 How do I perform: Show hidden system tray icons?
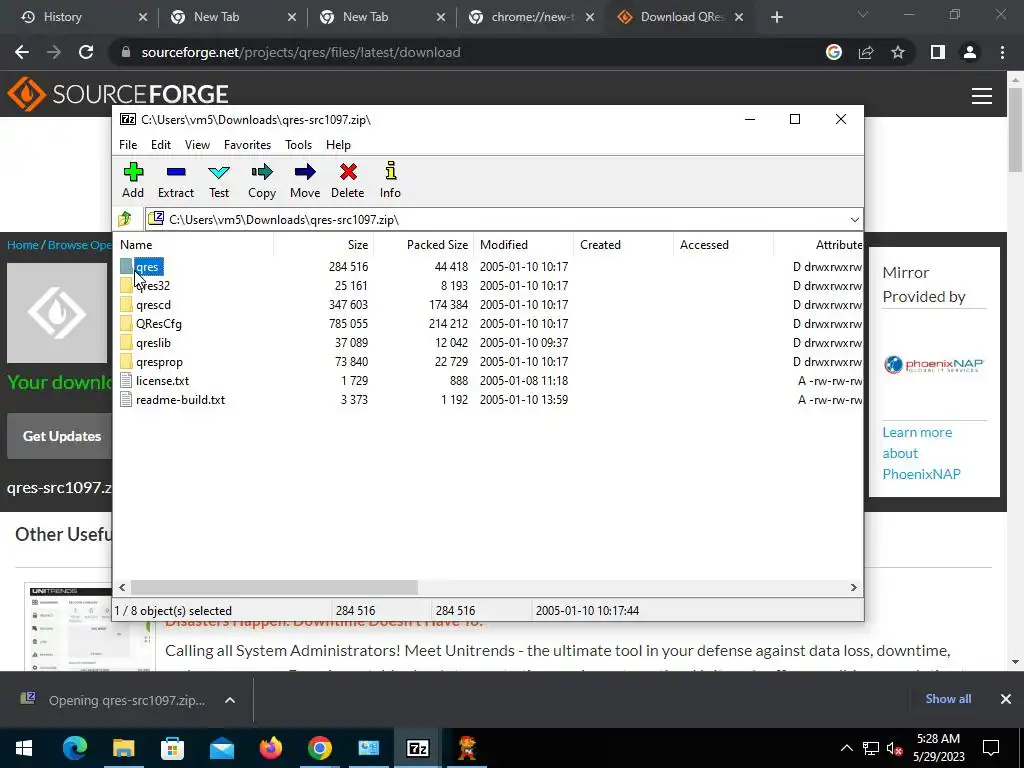(846, 748)
